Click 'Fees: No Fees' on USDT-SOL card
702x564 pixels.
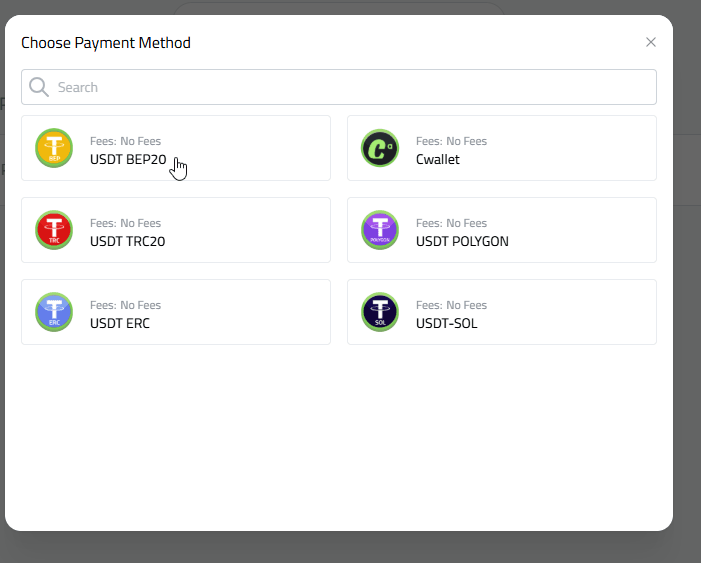[x=451, y=305]
